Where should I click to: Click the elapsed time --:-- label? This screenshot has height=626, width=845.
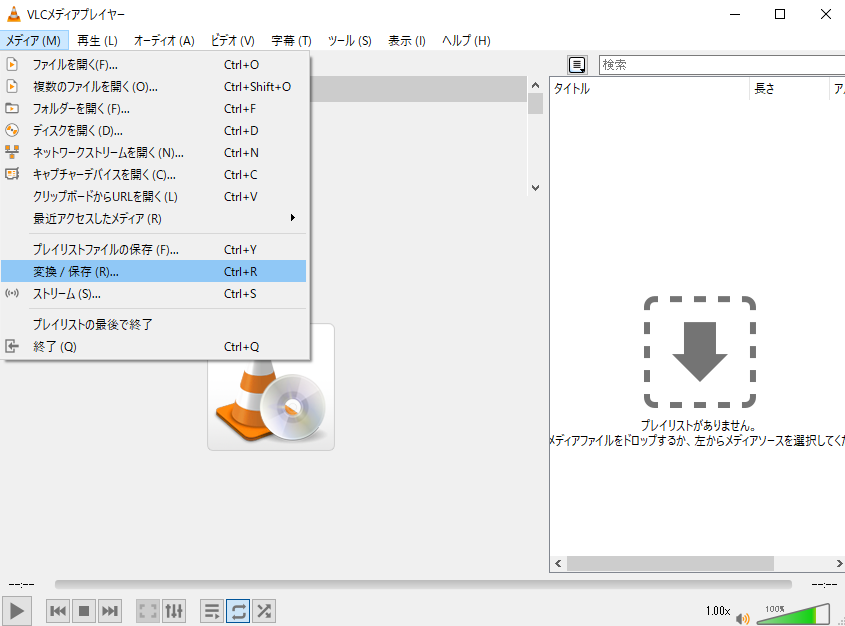(x=21, y=585)
